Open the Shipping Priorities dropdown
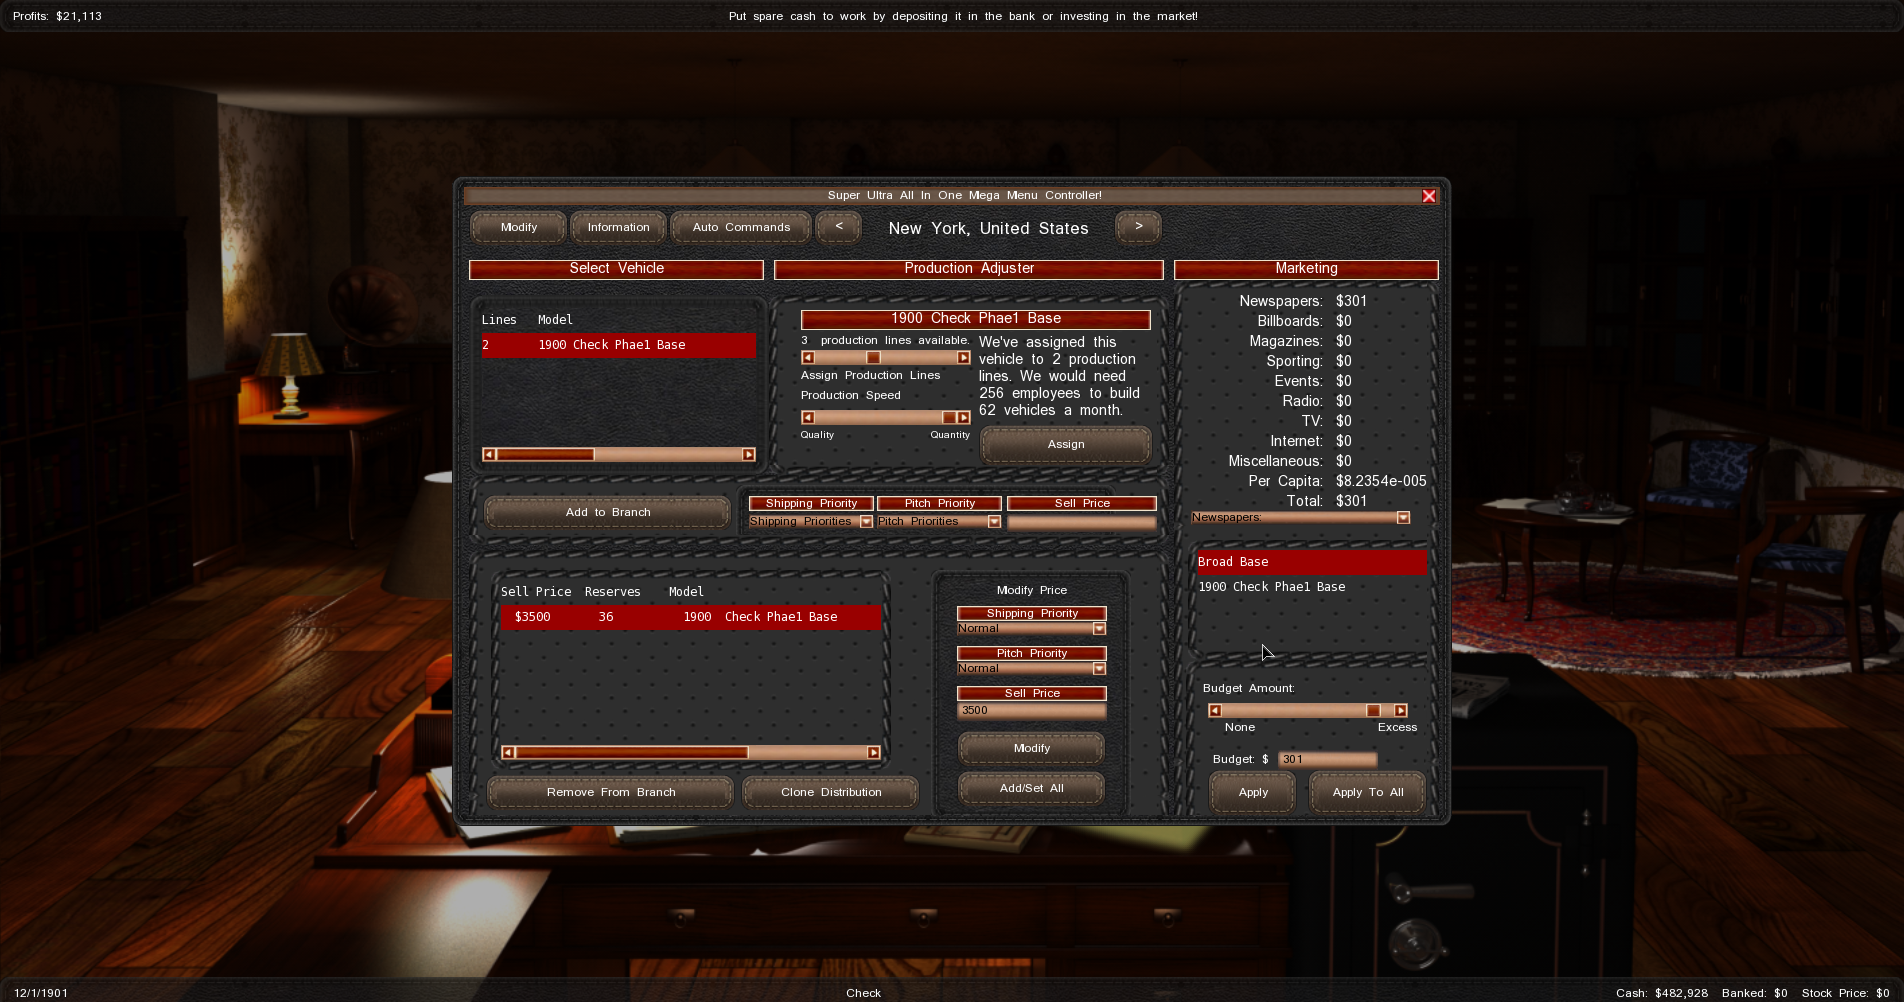 [866, 522]
